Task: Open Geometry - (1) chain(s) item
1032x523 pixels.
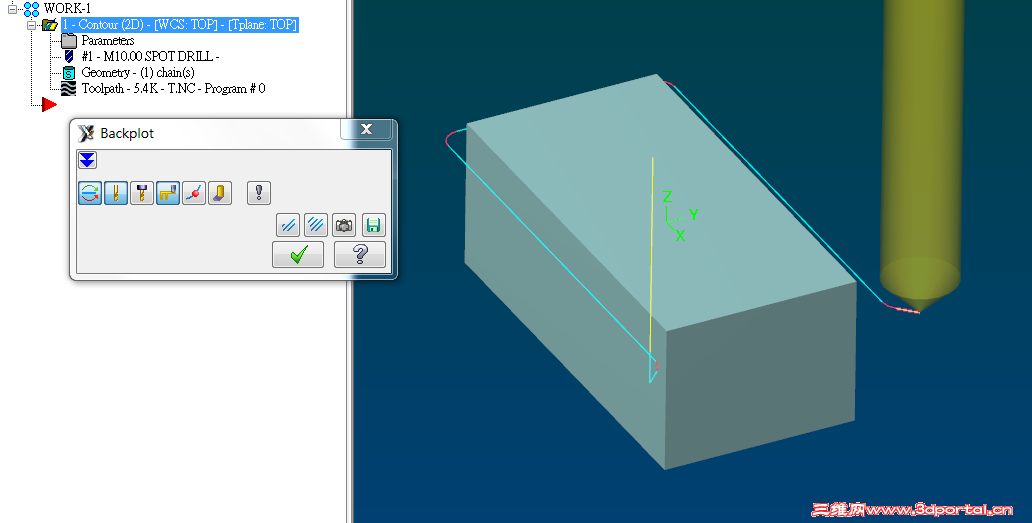Action: click(138, 72)
